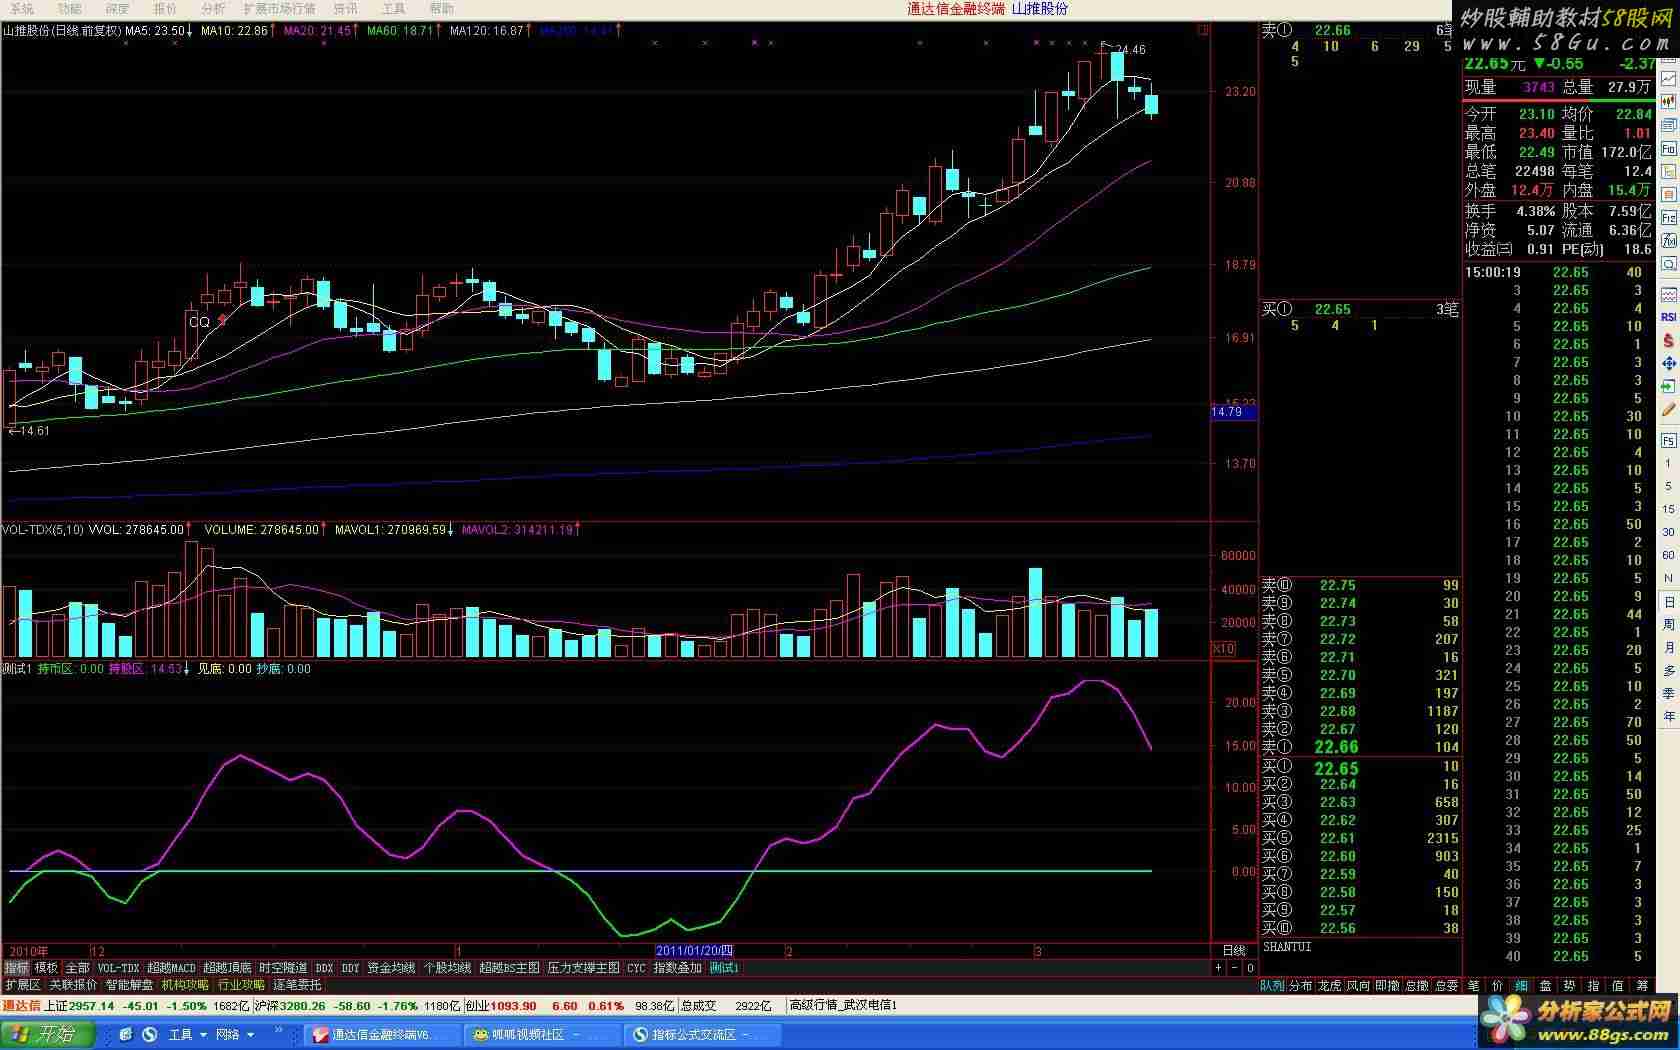Click the Fin icon in right sidebar
1680x1050 pixels.
point(1668,147)
